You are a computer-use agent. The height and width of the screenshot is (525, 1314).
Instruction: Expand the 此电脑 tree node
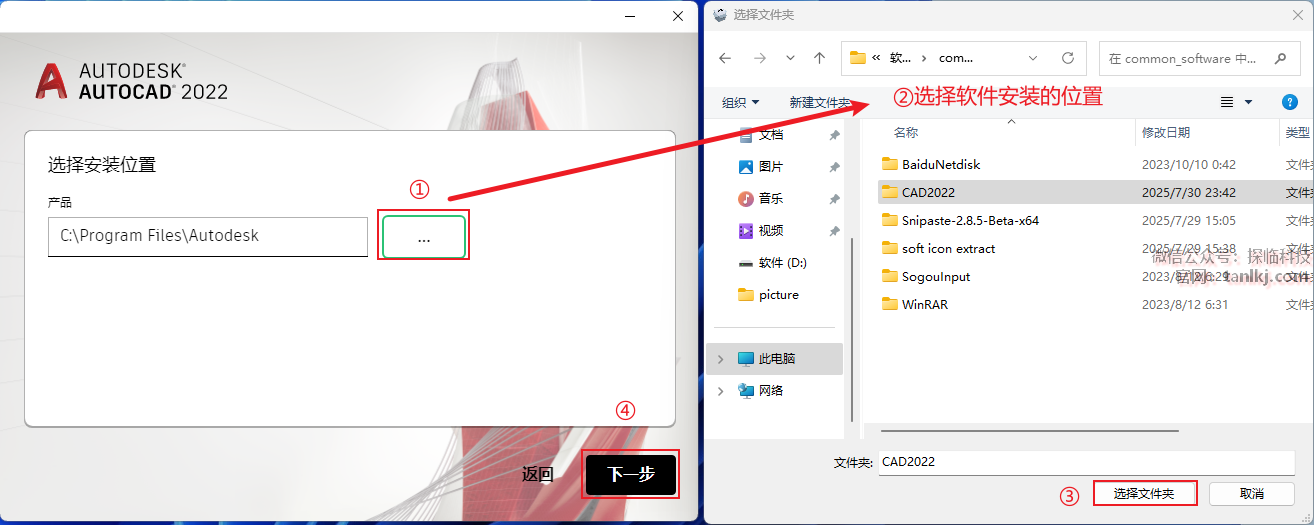(x=721, y=358)
